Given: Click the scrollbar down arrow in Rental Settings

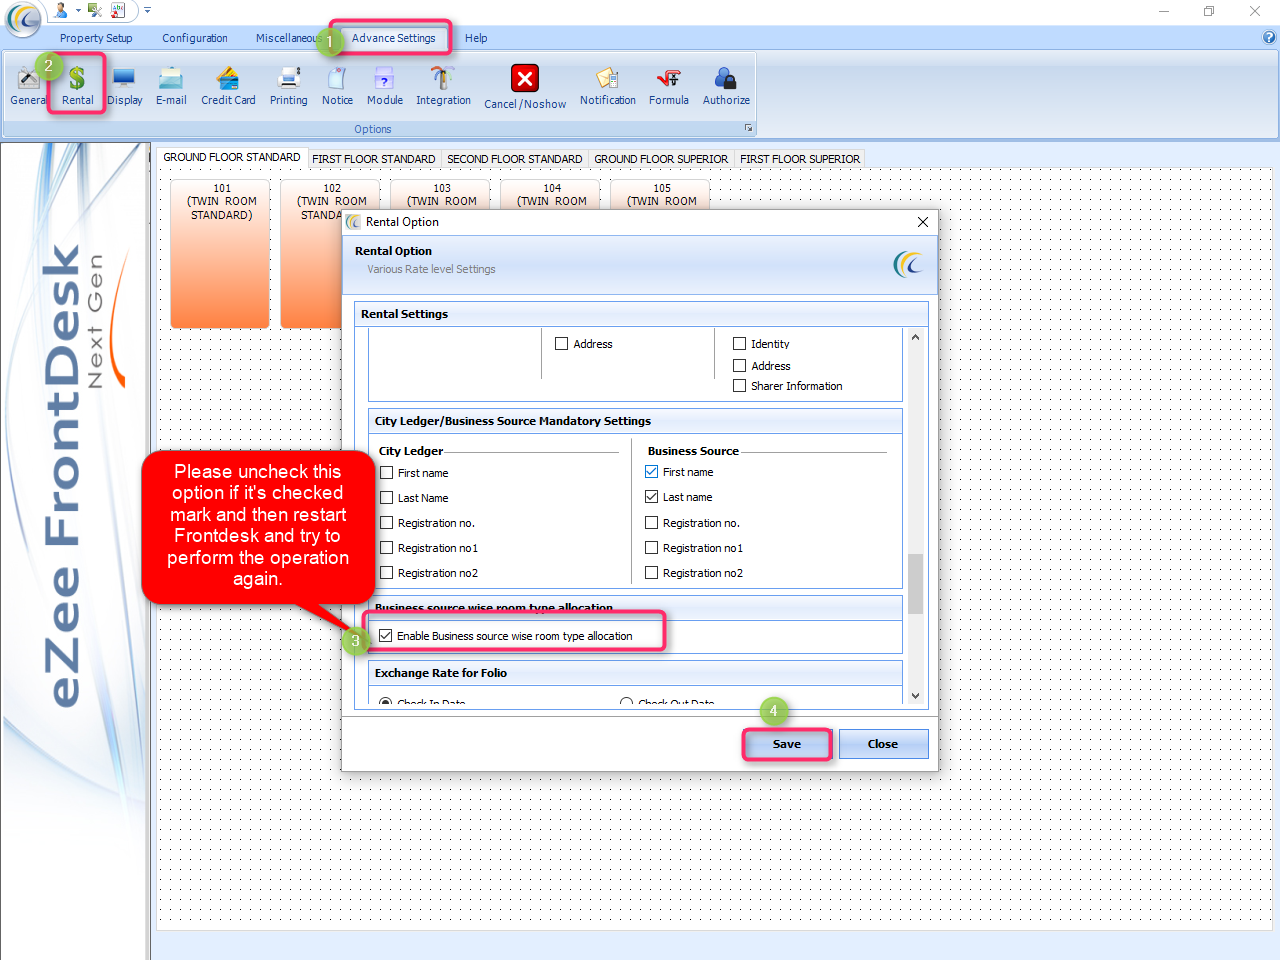Looking at the screenshot, I should [915, 696].
